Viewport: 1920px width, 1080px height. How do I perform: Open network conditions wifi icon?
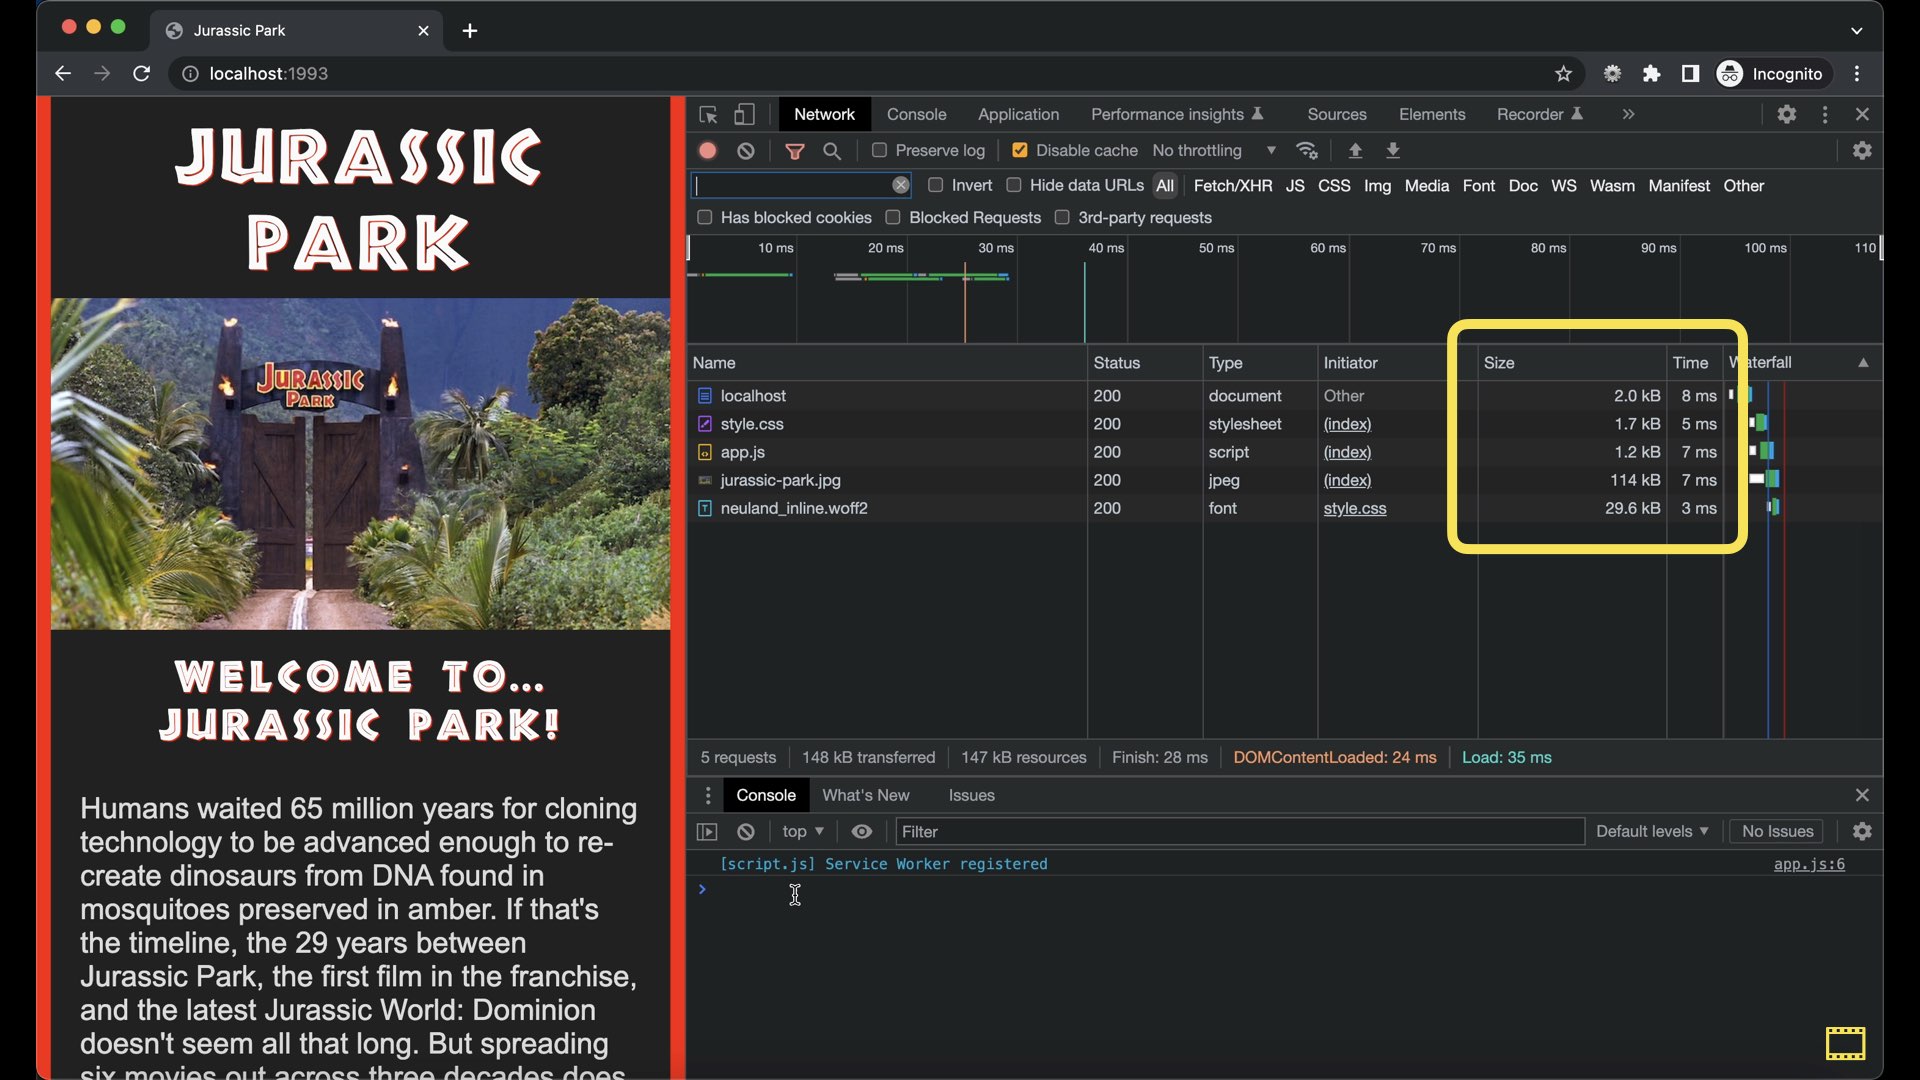[x=1307, y=151]
